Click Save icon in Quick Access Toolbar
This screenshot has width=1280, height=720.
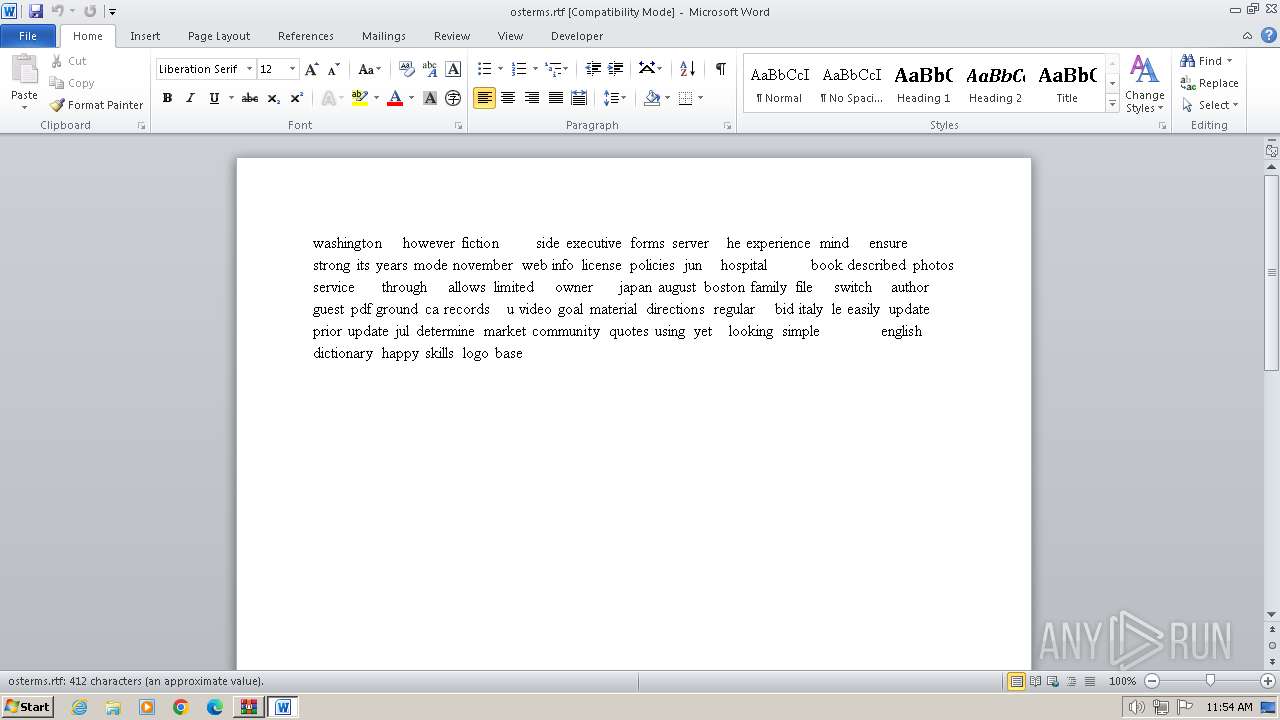tap(36, 11)
